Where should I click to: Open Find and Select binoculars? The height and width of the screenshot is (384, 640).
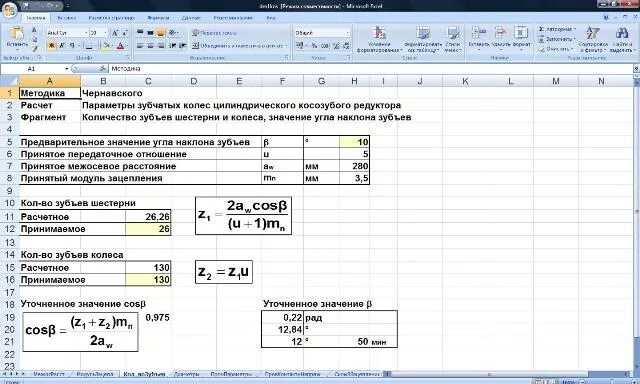(622, 39)
